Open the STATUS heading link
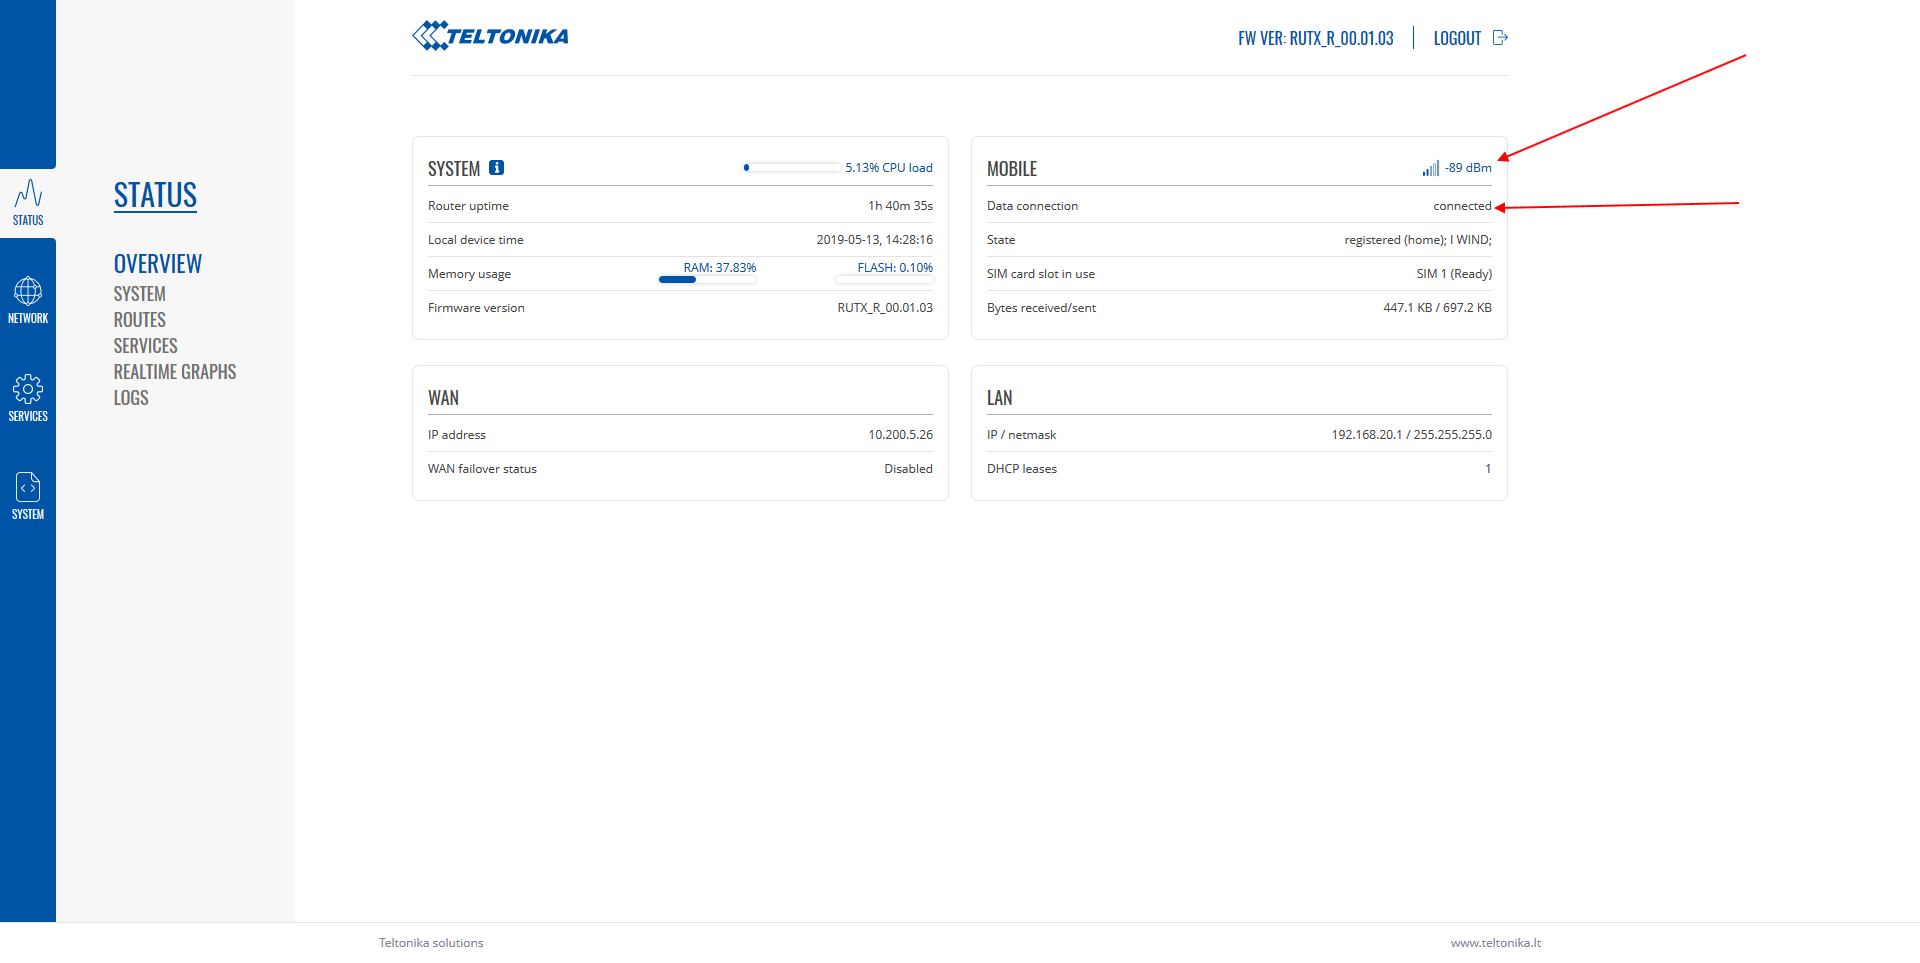The height and width of the screenshot is (963, 1920). [155, 195]
